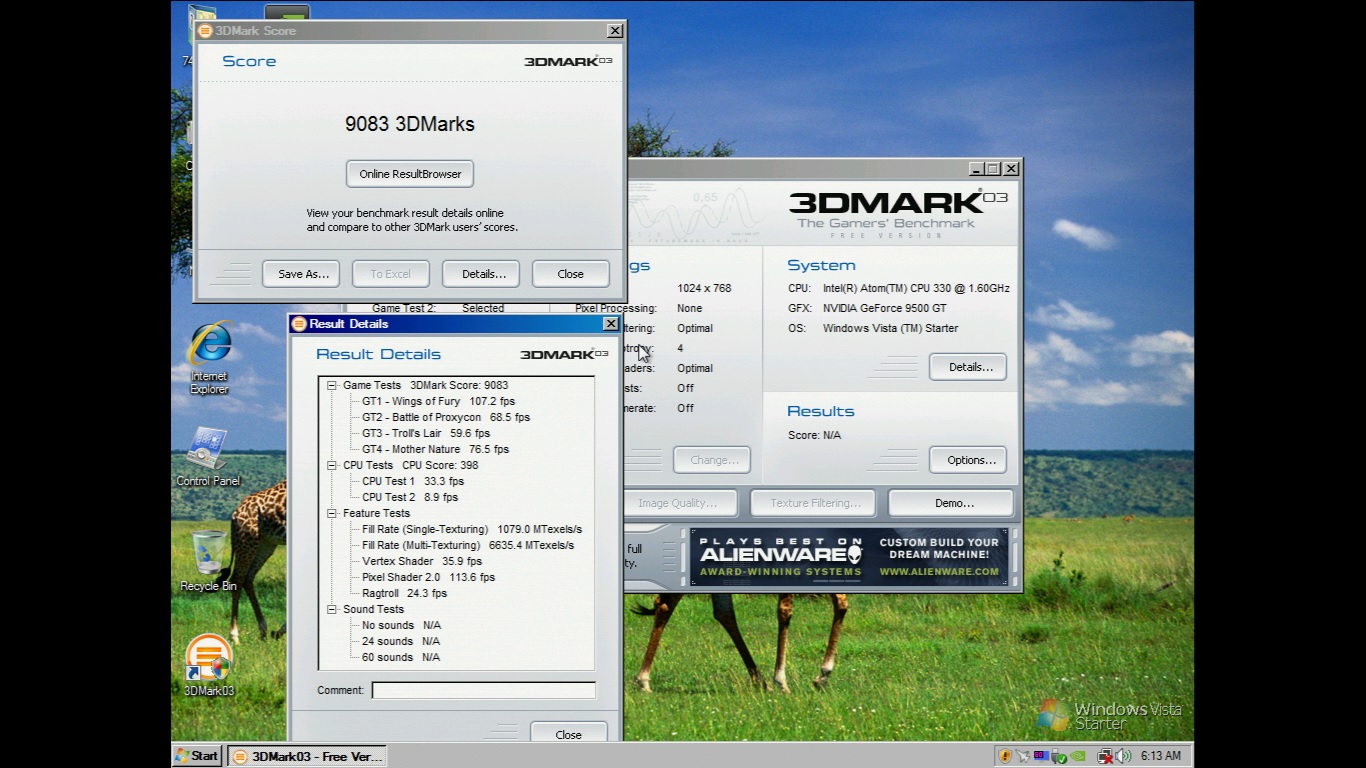This screenshot has width=1366, height=768.
Task: Select the CPU Test 1 33.3 fps row
Action: click(413, 481)
